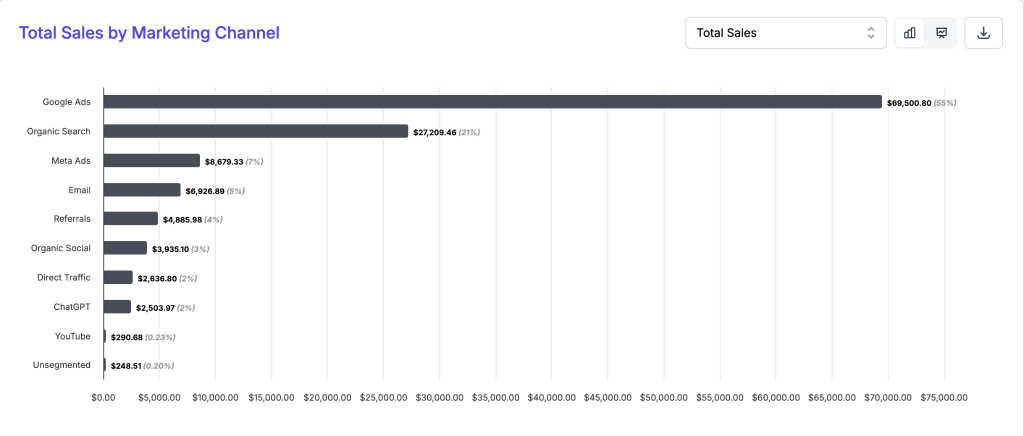
Task: Switch to bar chart view icon
Action: 910,33
